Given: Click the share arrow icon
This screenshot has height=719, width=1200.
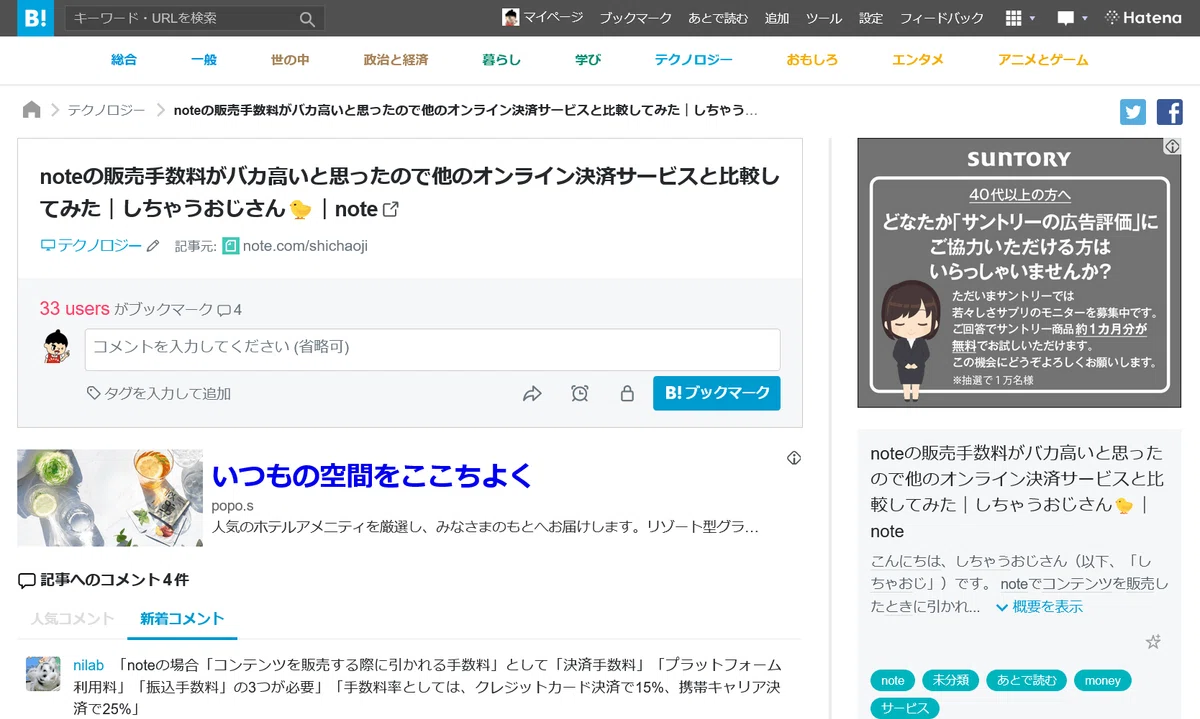Looking at the screenshot, I should tap(532, 394).
